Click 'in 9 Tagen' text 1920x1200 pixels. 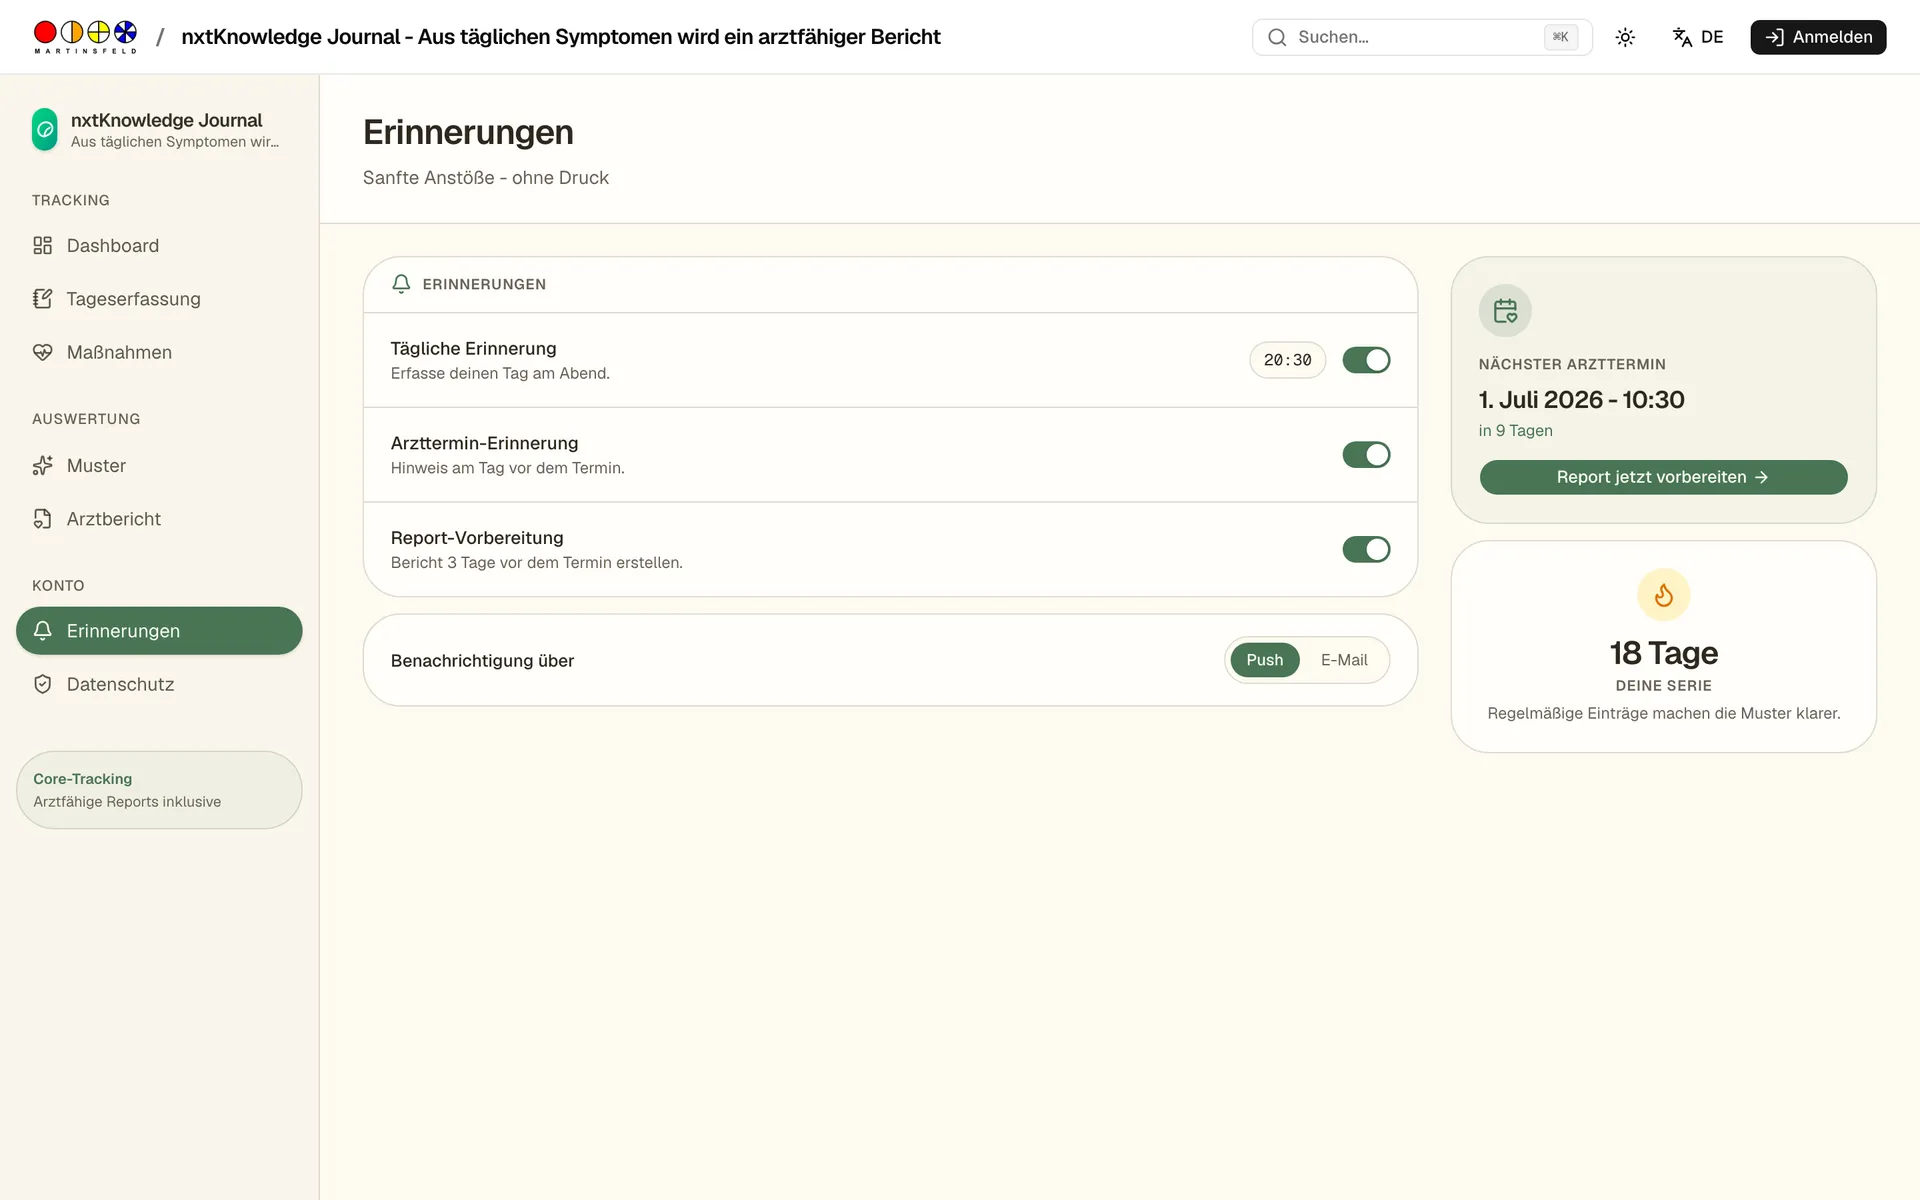click(1515, 431)
